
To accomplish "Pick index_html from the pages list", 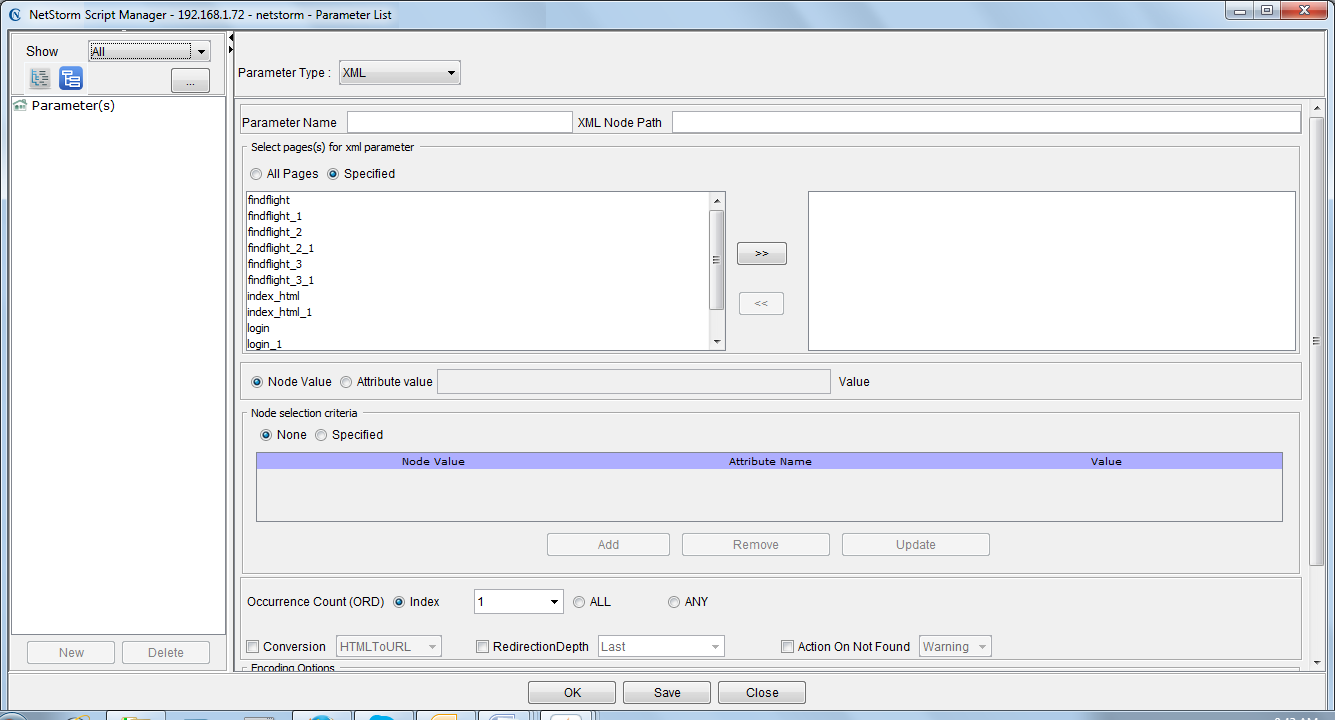I will tap(273, 296).
